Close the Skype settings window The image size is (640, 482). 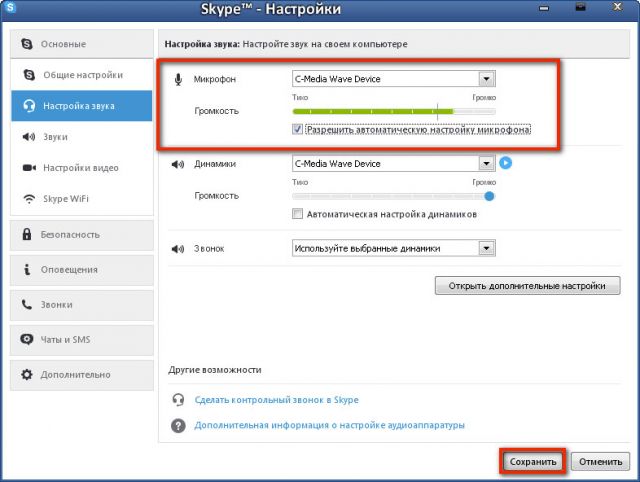click(617, 7)
